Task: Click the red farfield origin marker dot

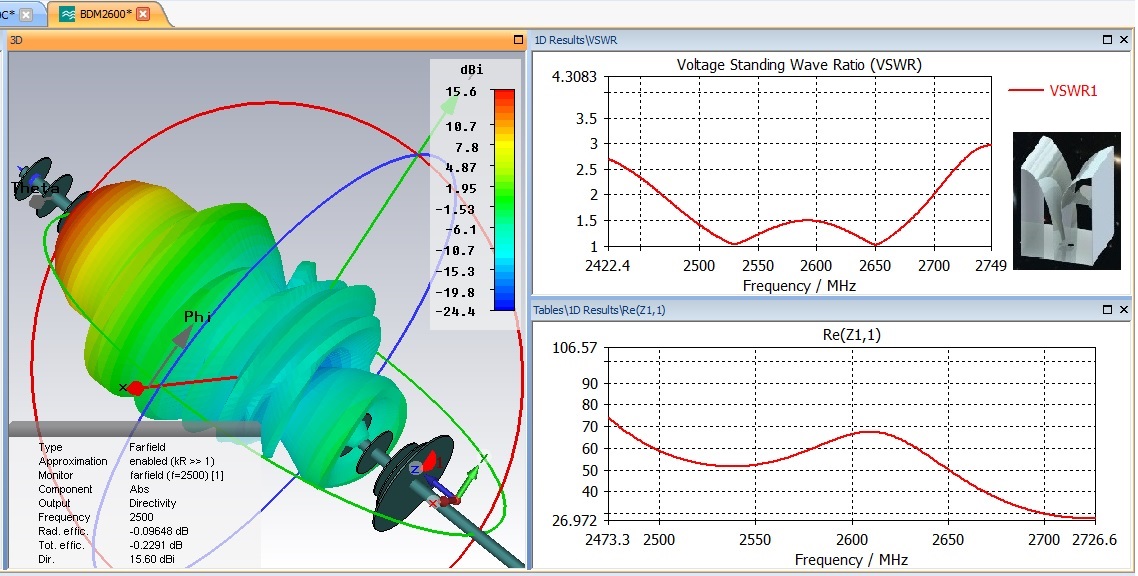Action: [x=135, y=388]
